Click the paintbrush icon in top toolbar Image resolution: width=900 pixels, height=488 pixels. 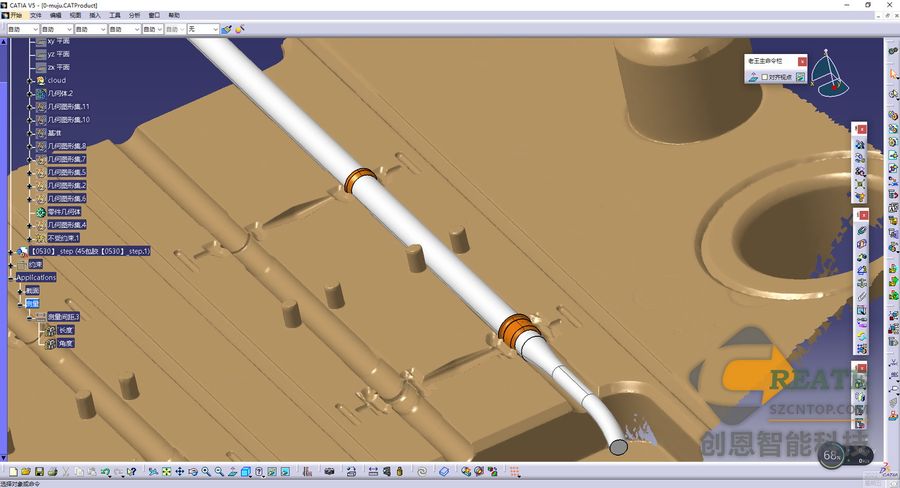pyautogui.click(x=227, y=29)
